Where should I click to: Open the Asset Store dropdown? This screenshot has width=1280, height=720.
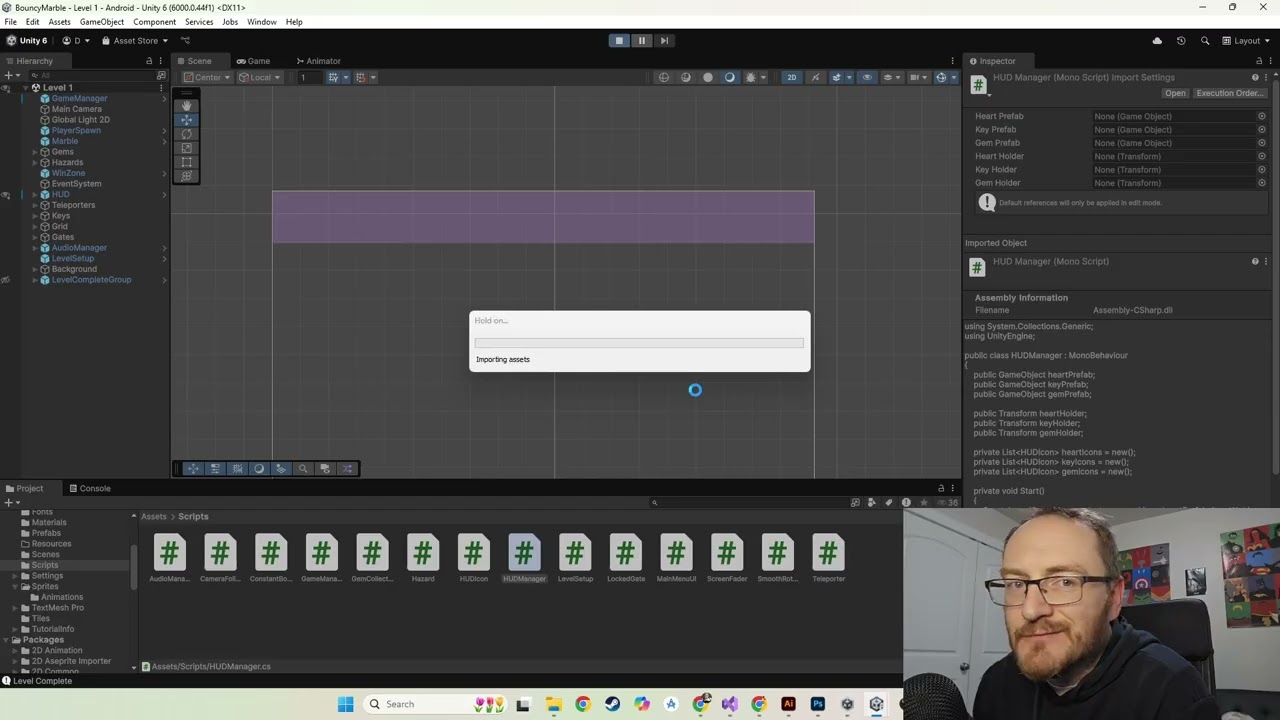135,41
